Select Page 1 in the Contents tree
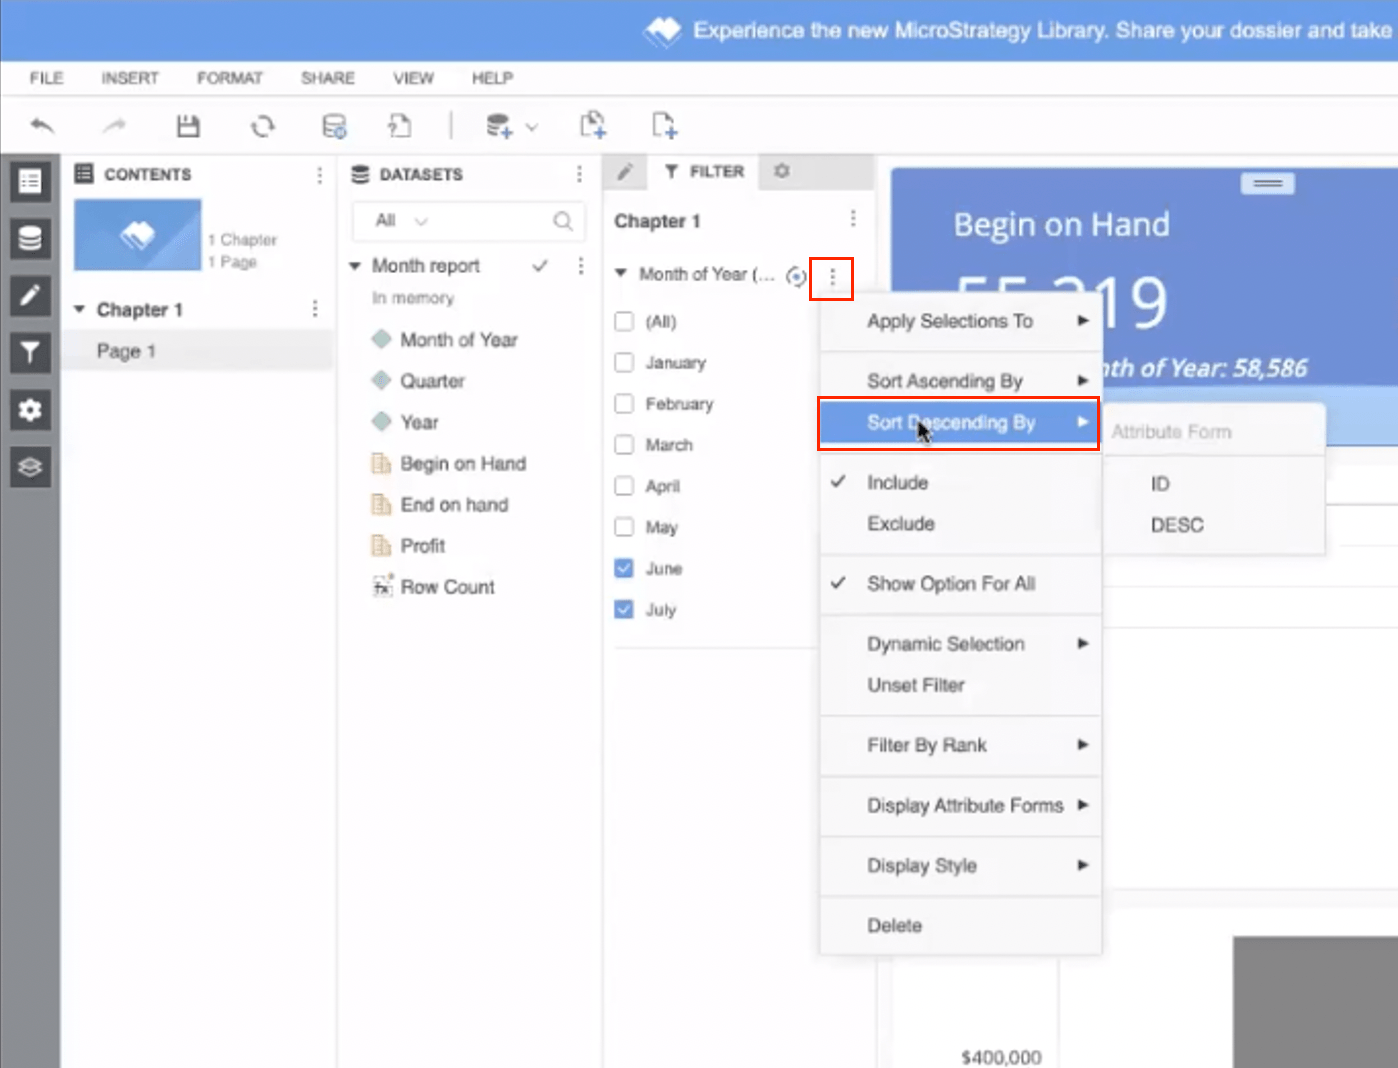 (x=198, y=351)
